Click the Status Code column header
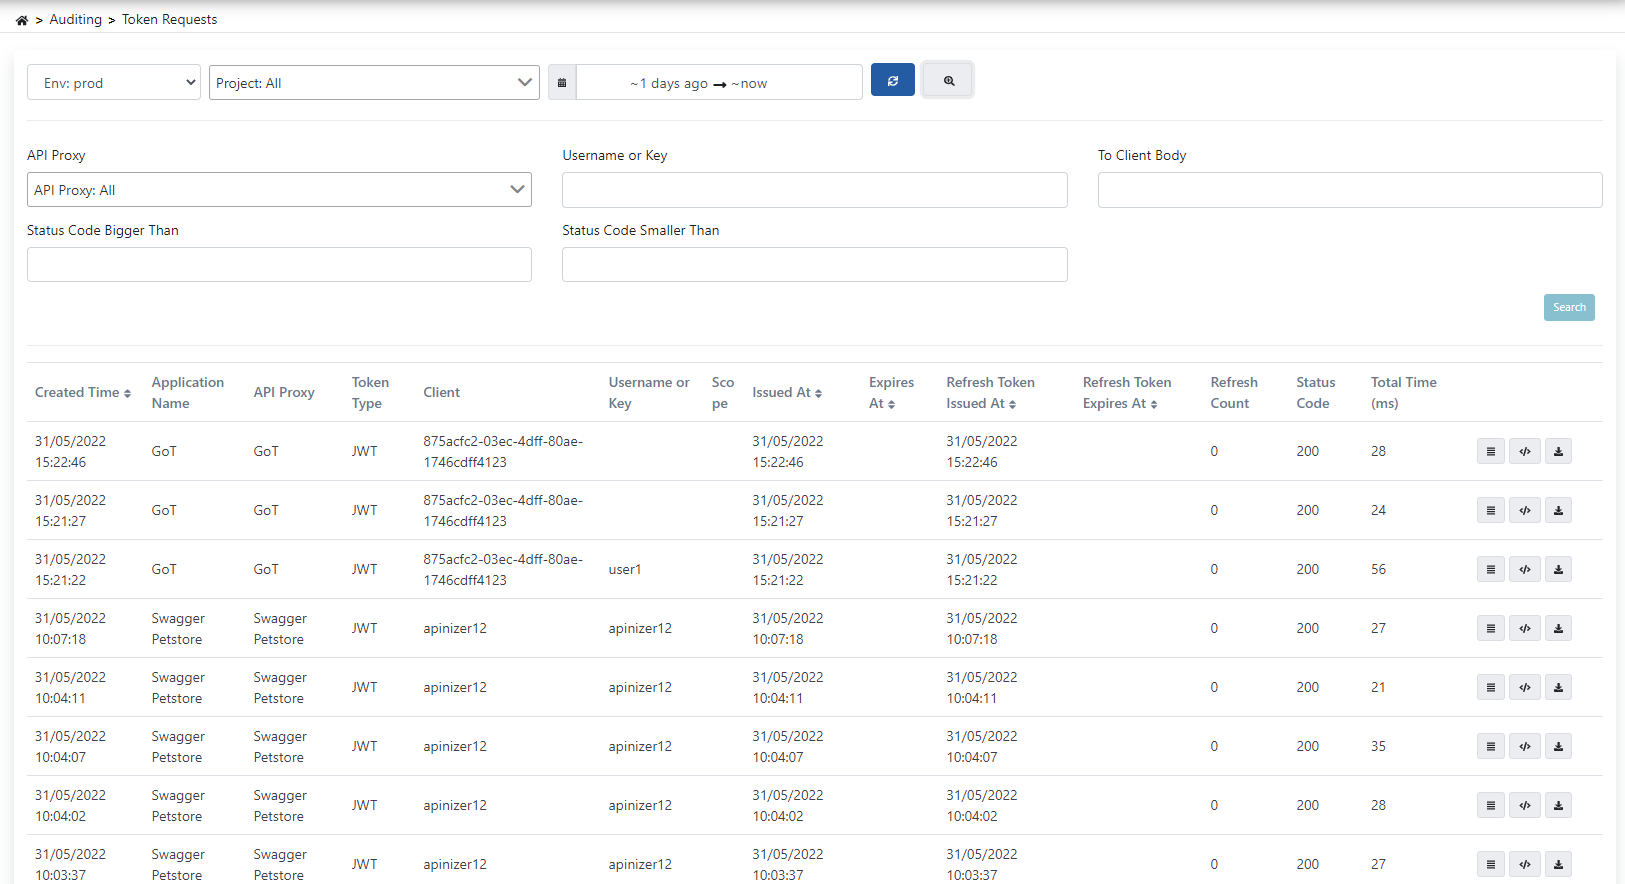 (x=1315, y=393)
